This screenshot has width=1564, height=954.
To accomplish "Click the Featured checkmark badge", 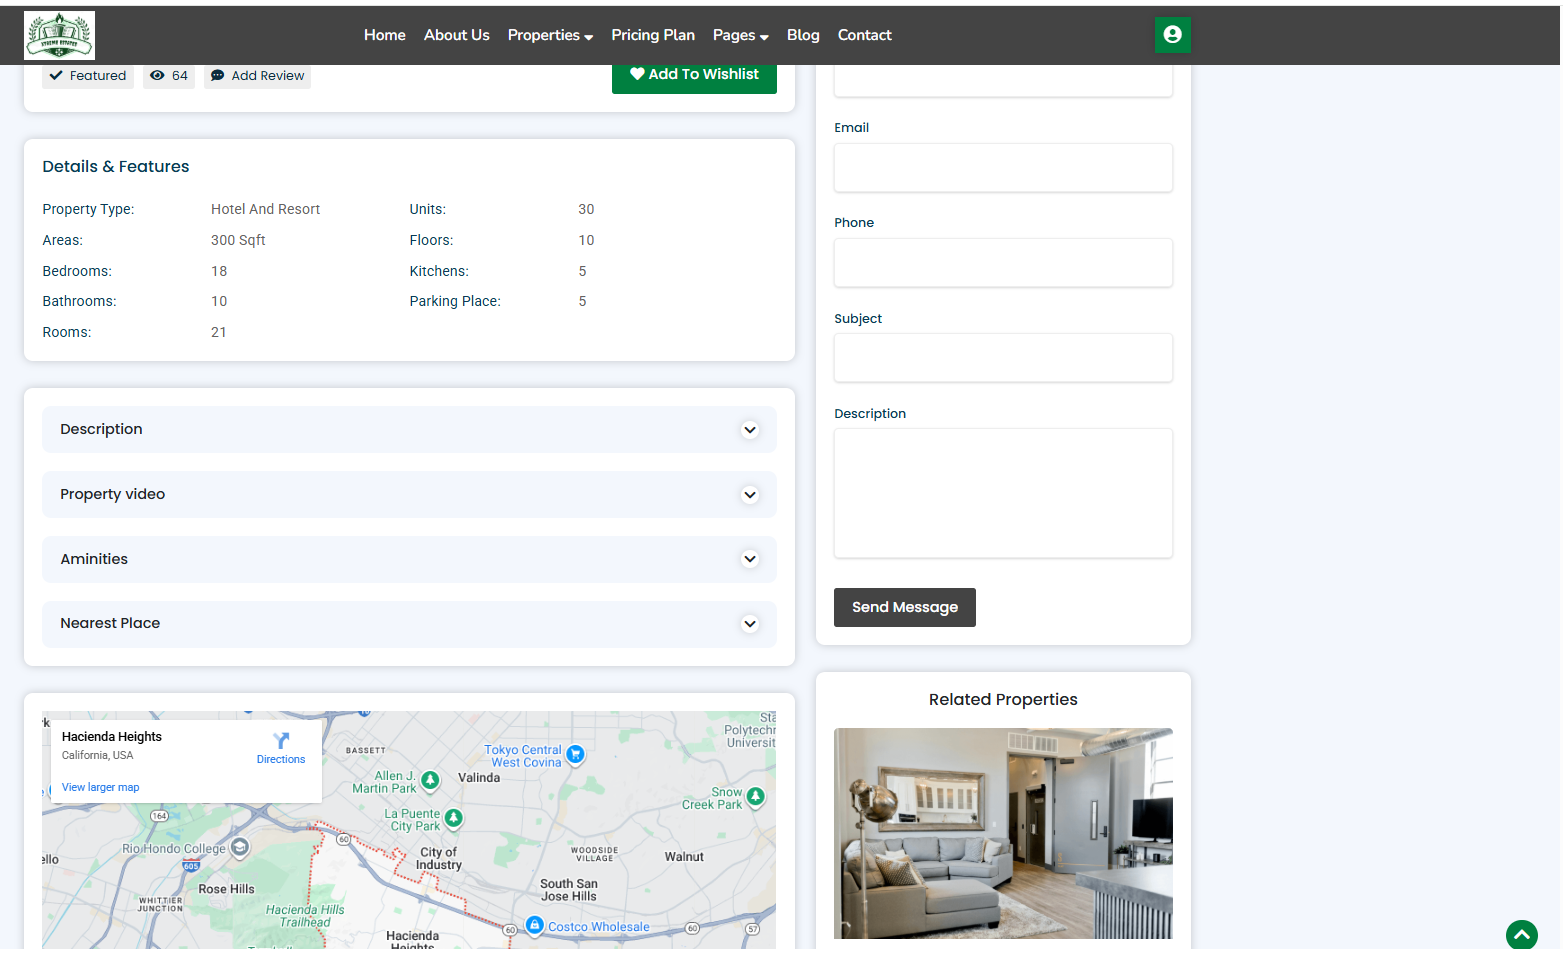I will pos(88,76).
